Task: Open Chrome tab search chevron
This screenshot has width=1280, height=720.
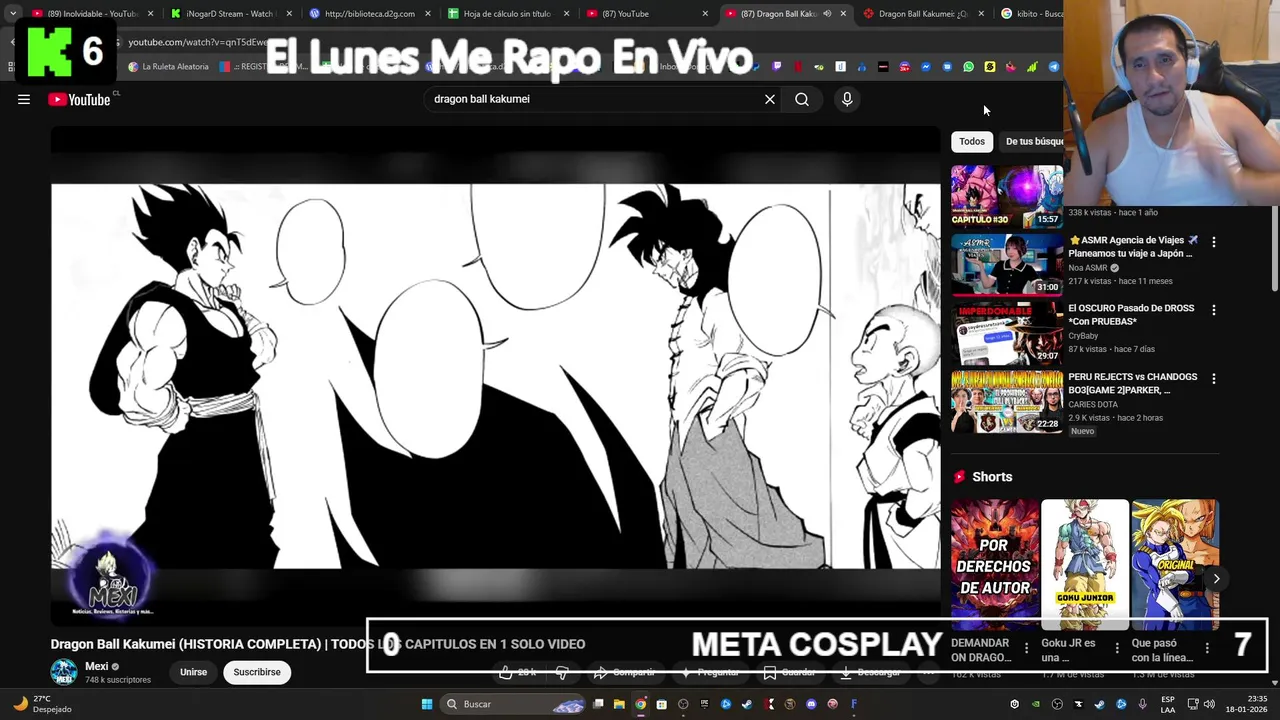Action: pyautogui.click(x=13, y=14)
